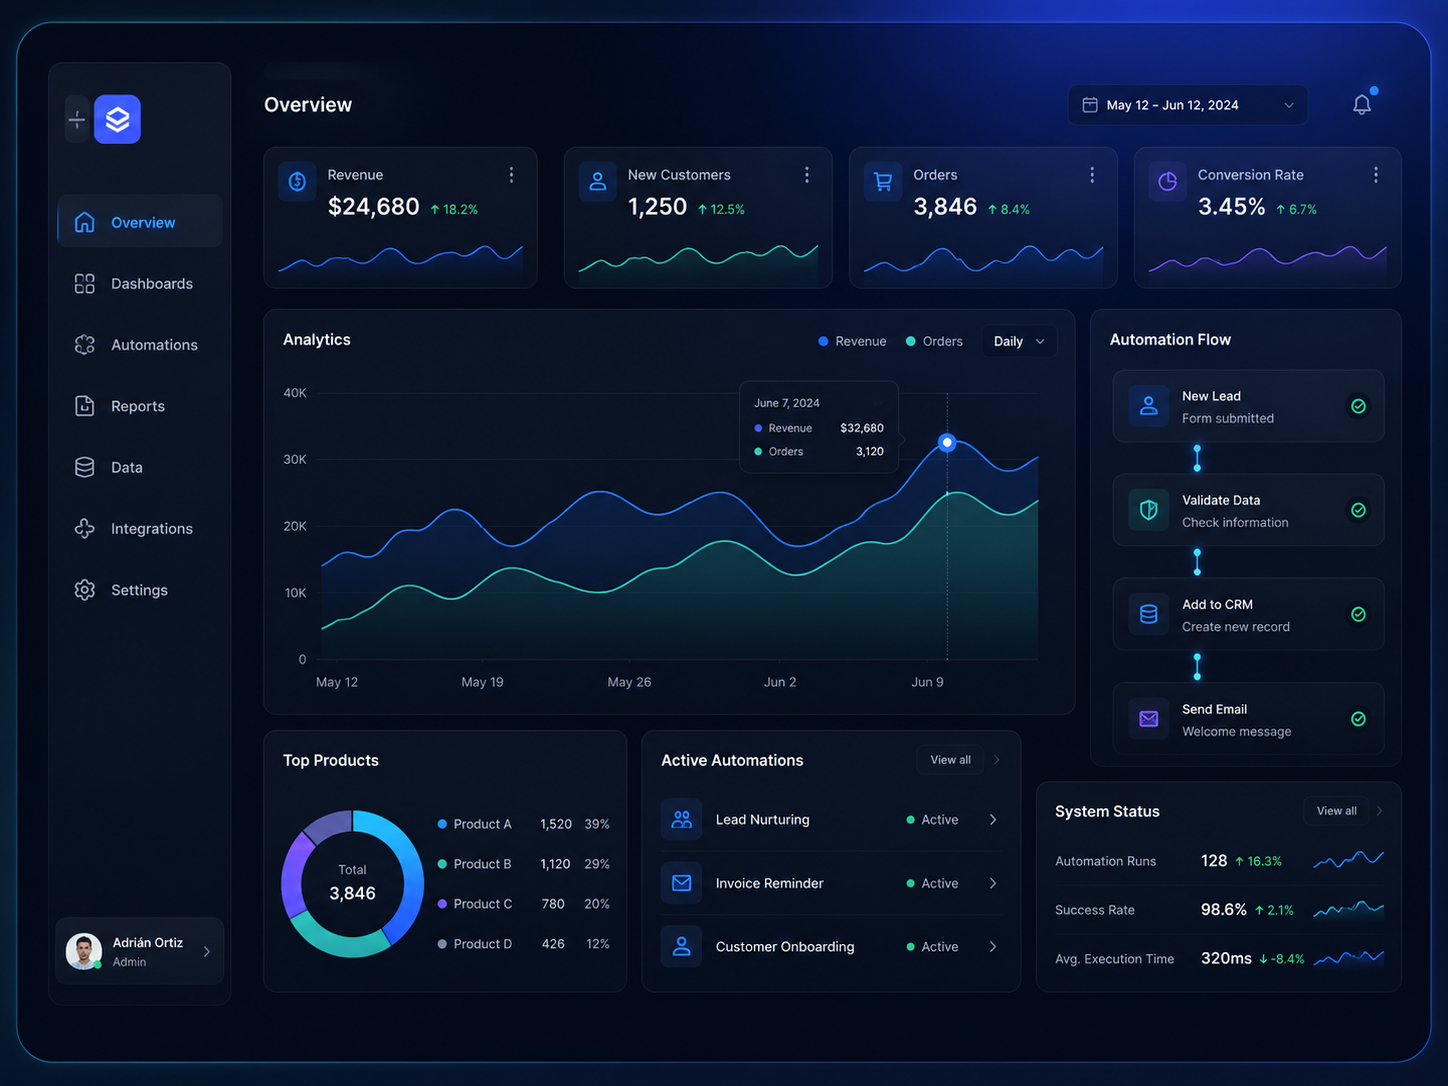Click the Success Rate 98.6% value
This screenshot has height=1086, width=1448.
[x=1223, y=910]
